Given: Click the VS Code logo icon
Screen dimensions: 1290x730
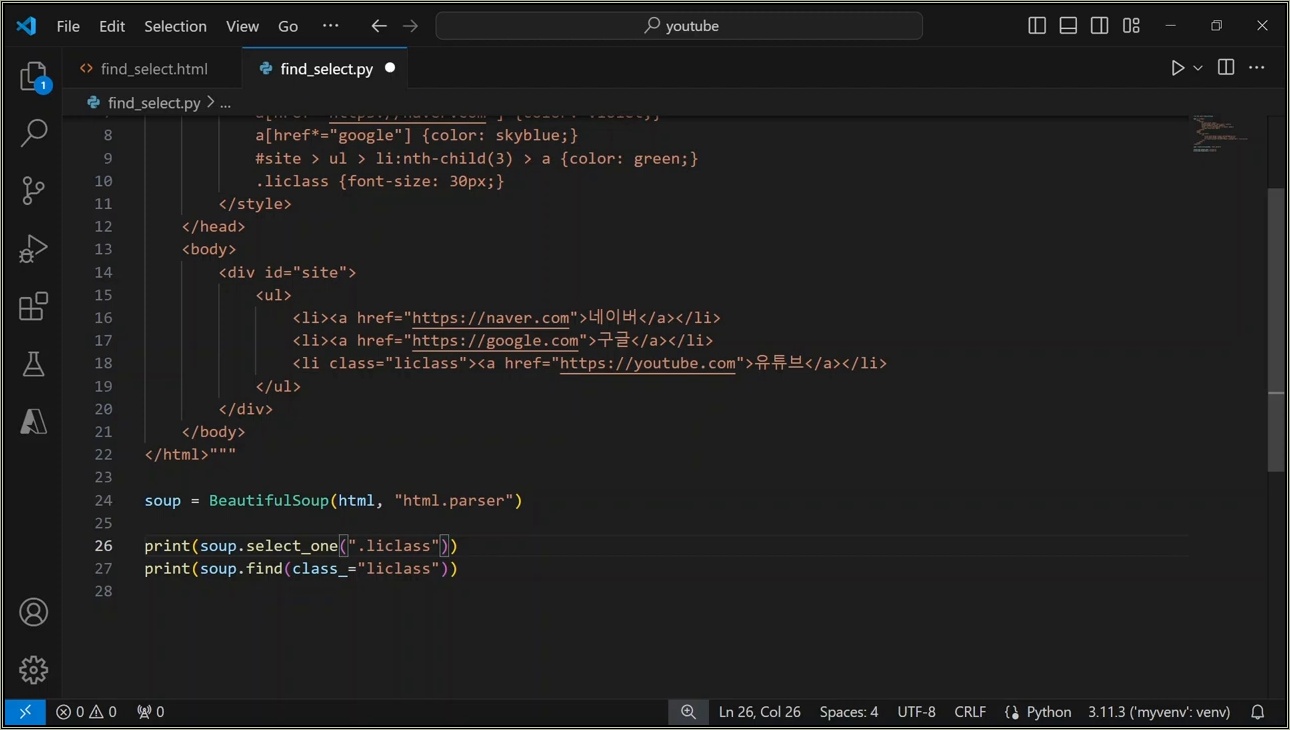Looking at the screenshot, I should coord(26,26).
